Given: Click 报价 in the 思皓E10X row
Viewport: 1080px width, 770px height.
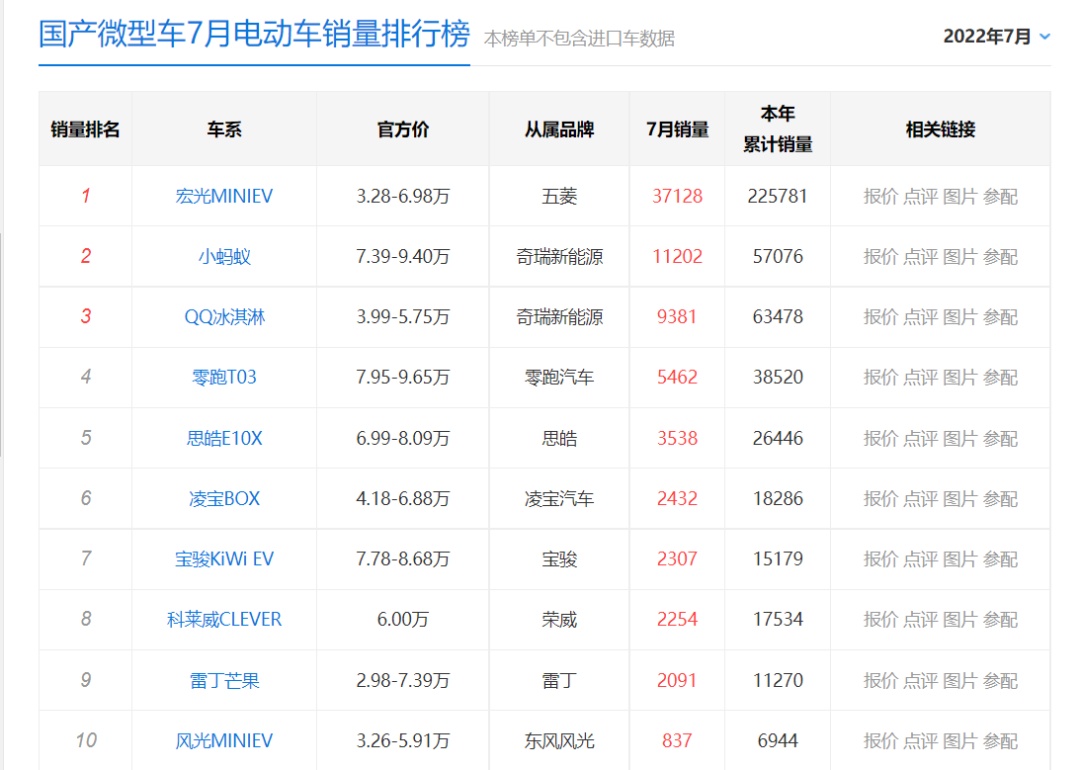Looking at the screenshot, I should click(x=880, y=438).
